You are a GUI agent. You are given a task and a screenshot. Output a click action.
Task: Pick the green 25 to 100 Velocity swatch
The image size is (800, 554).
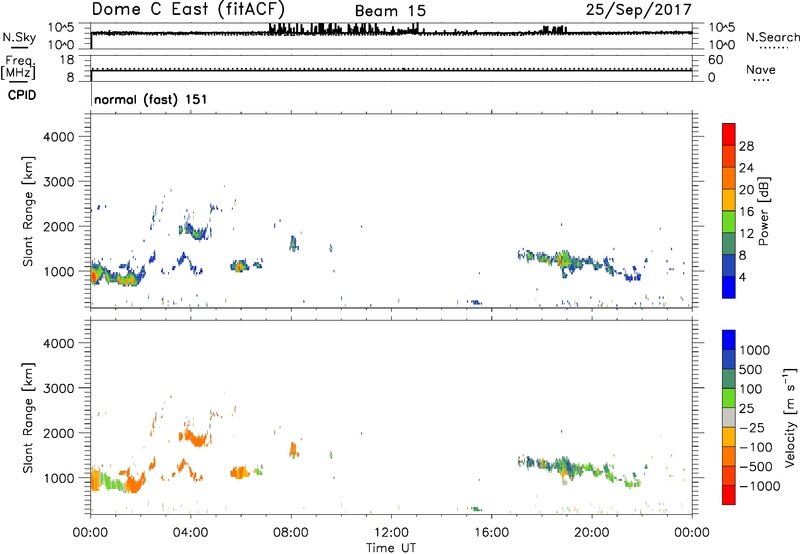tap(729, 398)
